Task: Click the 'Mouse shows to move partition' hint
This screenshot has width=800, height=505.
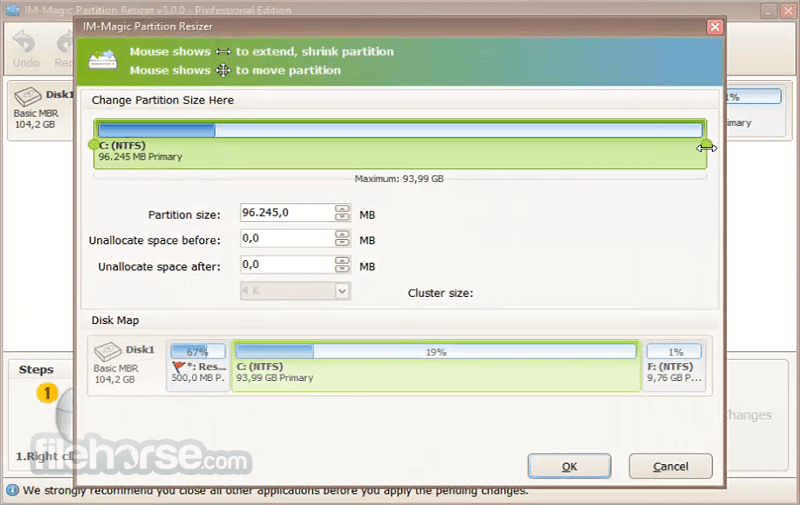Action: tap(235, 70)
